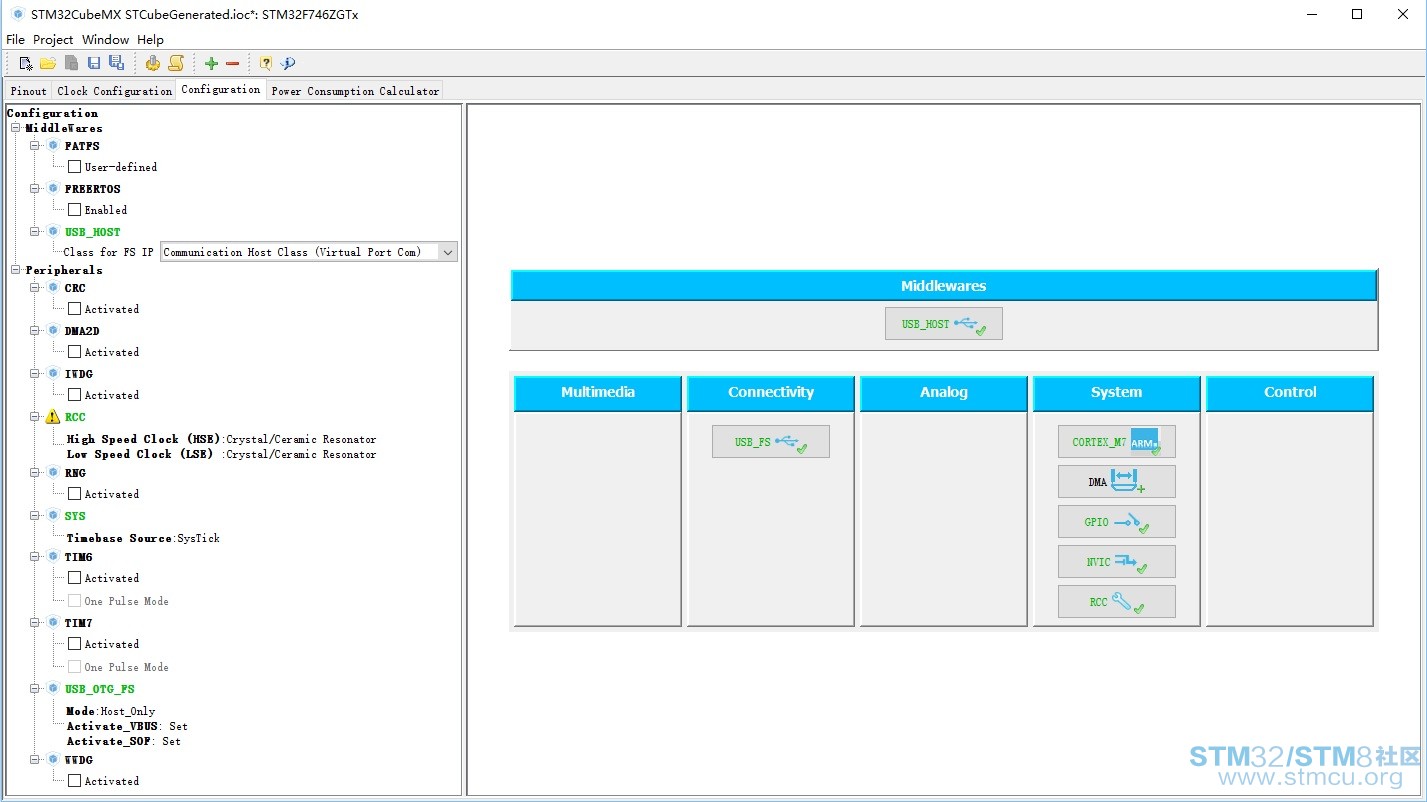Open the Help menu
1427x802 pixels.
pos(150,40)
